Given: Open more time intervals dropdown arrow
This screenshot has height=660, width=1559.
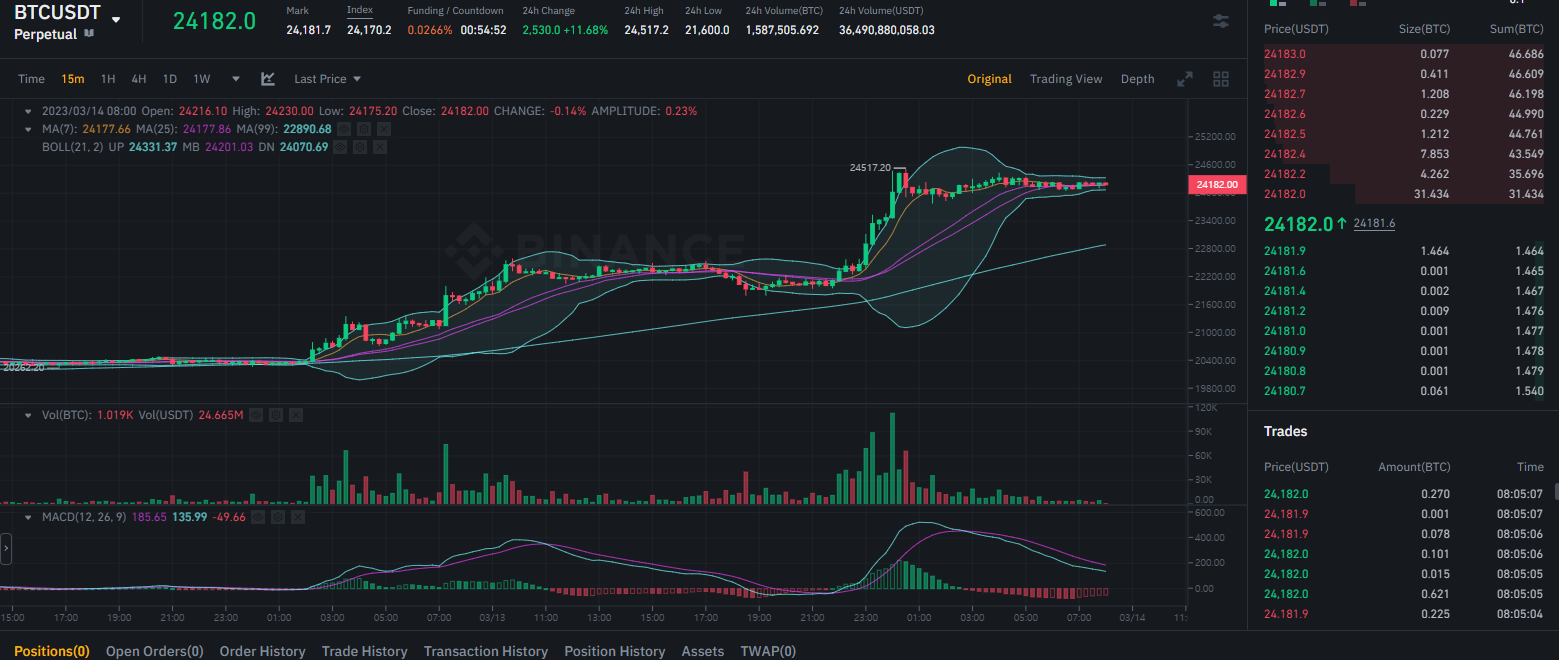Looking at the screenshot, I should coord(236,79).
